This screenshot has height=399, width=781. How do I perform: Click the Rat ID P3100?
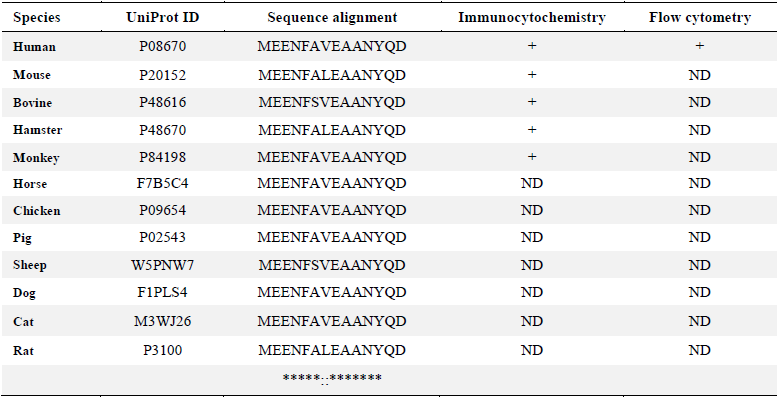click(x=162, y=350)
